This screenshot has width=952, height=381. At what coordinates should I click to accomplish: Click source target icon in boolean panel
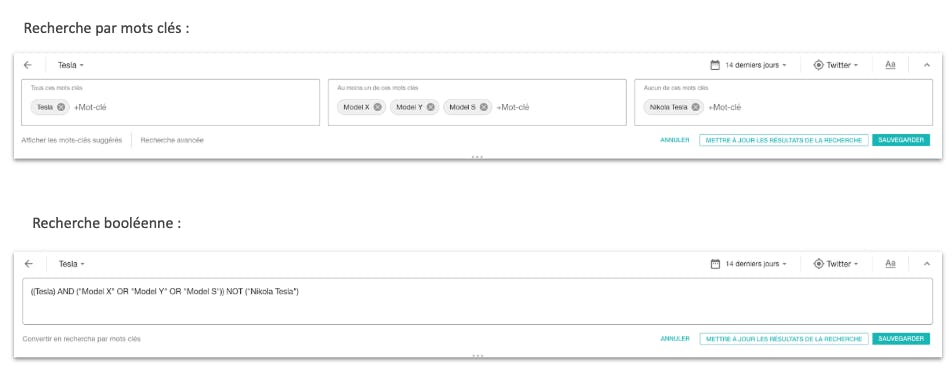818,264
